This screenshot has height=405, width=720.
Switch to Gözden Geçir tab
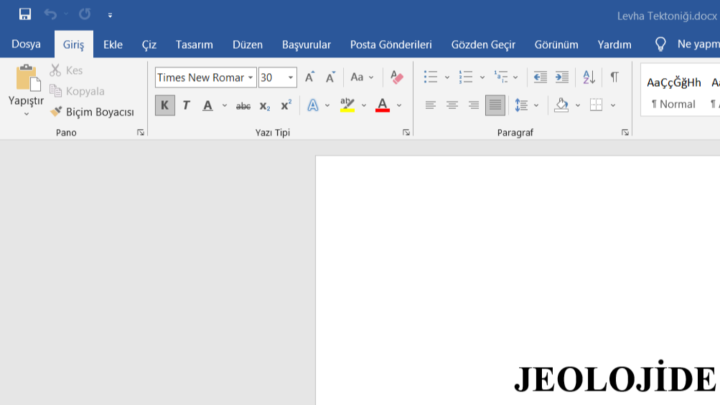(483, 45)
